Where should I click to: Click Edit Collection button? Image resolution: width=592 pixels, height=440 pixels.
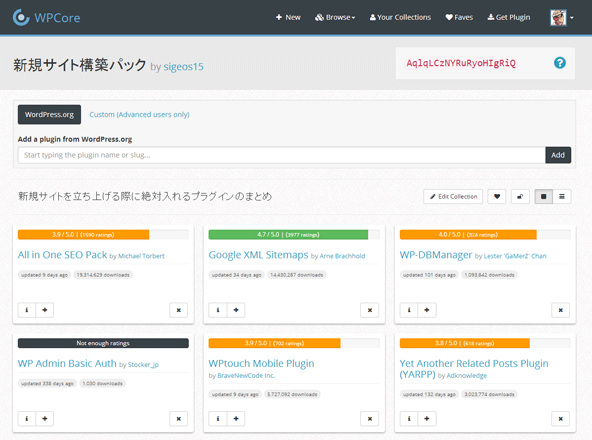(x=453, y=196)
